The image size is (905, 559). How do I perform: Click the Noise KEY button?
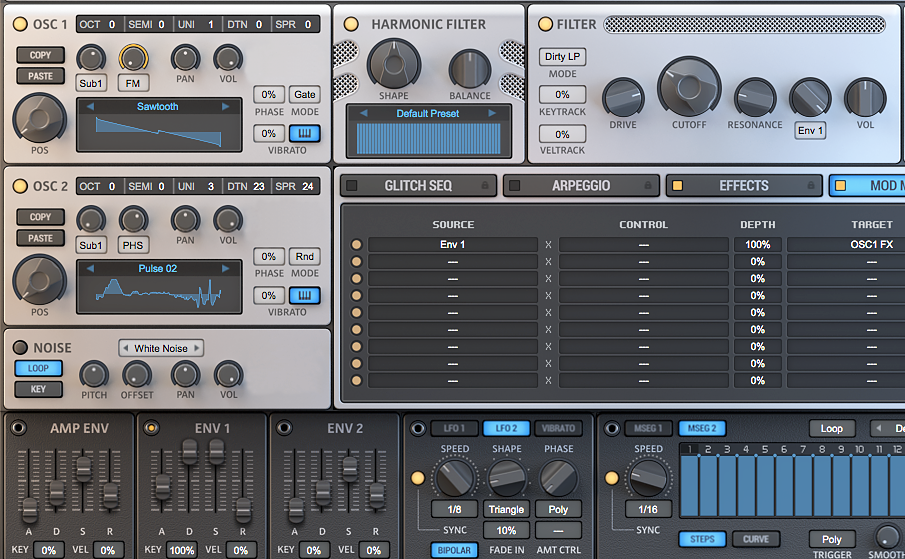(38, 389)
